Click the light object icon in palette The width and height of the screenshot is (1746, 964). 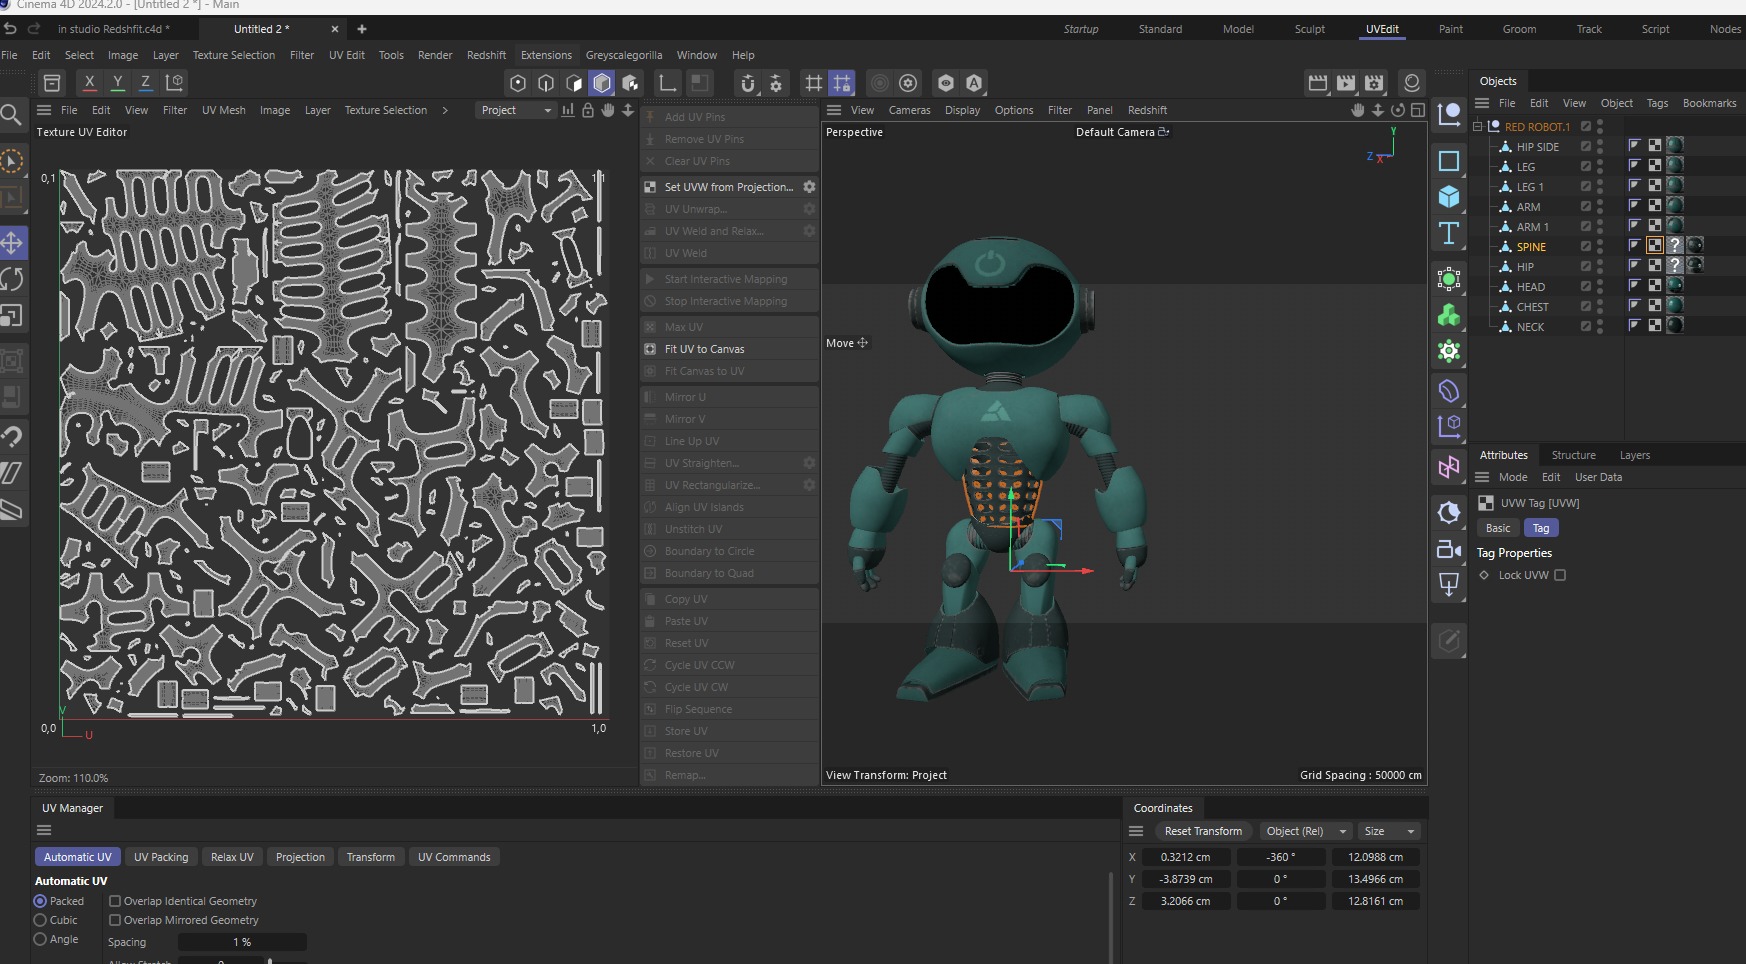click(x=1449, y=584)
